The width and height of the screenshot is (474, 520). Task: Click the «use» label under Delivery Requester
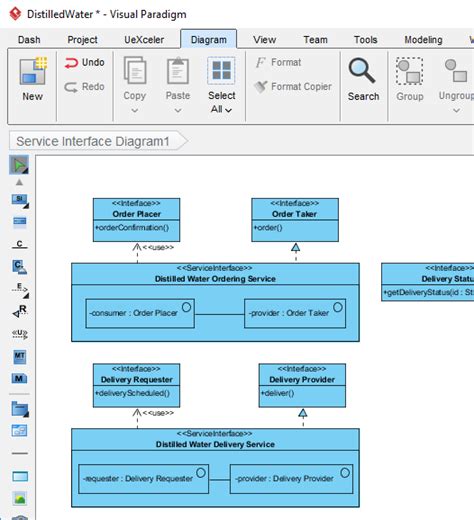pos(158,413)
